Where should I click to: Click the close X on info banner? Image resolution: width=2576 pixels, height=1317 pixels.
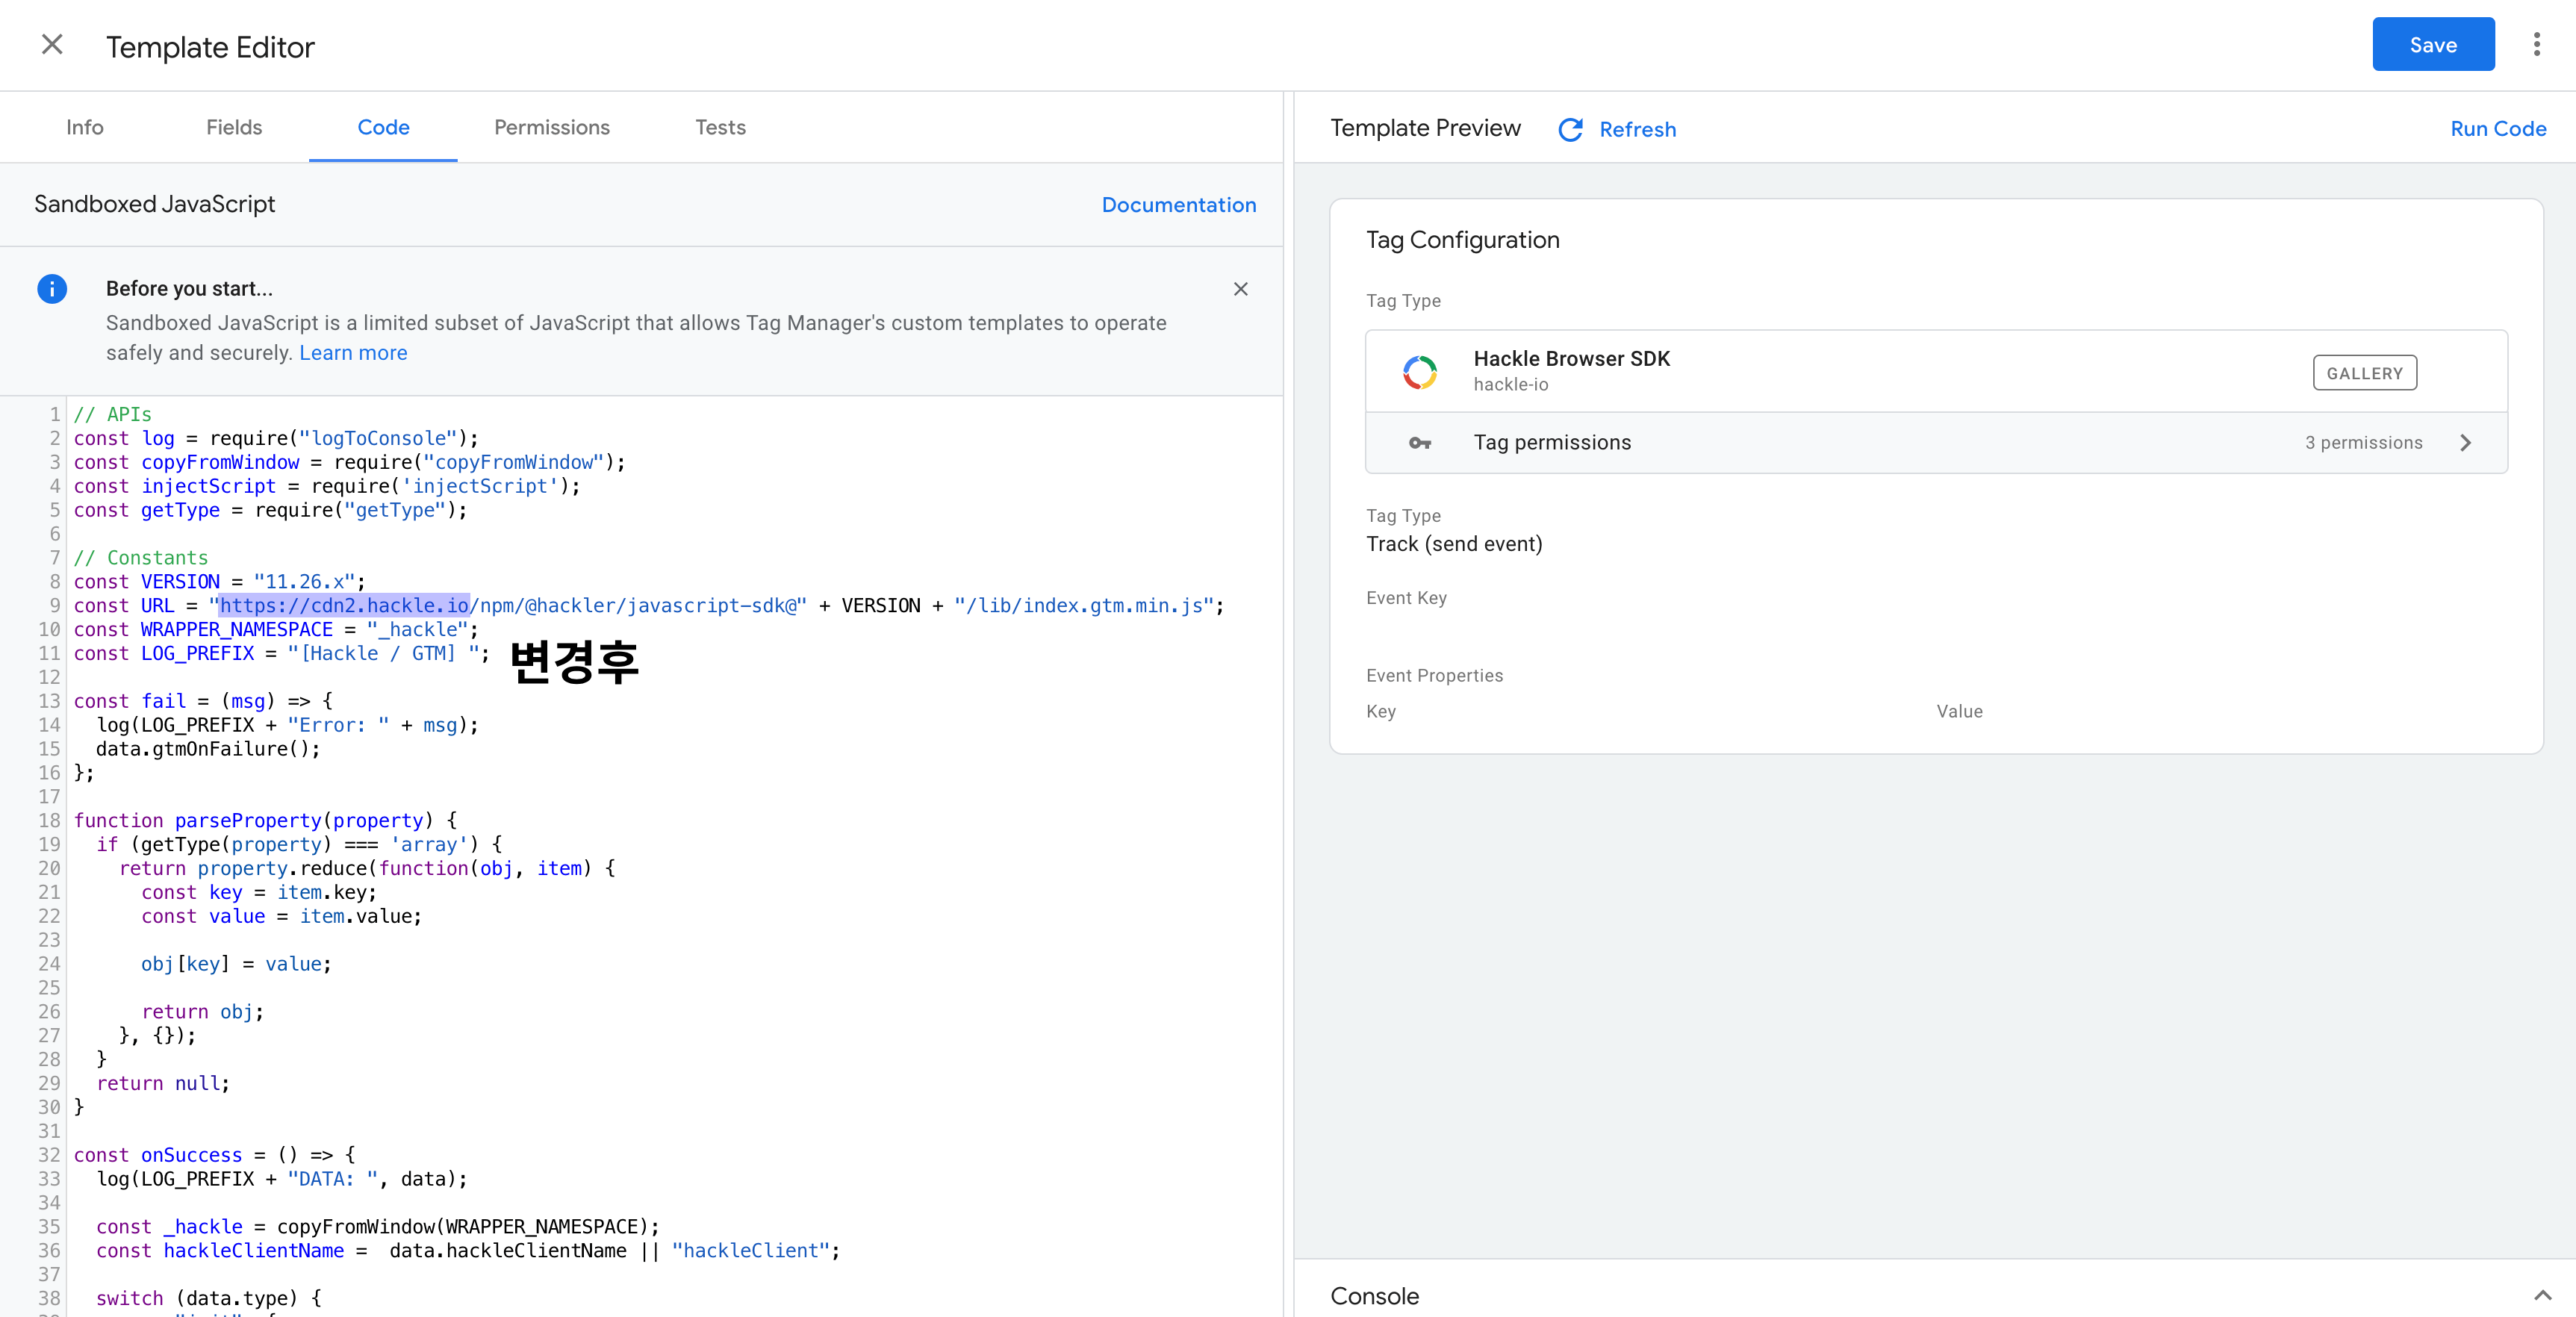point(1241,289)
